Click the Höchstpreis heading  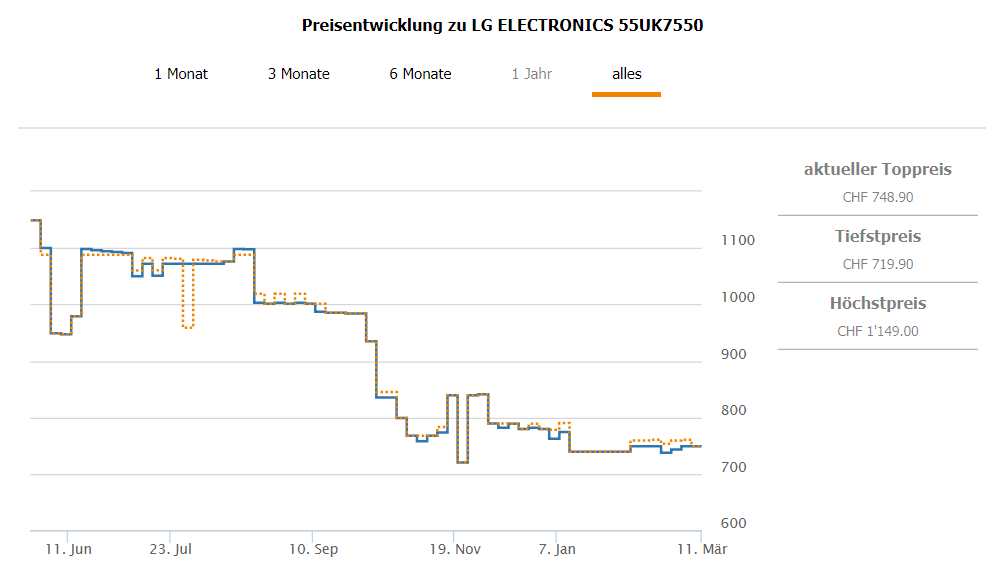tap(877, 303)
